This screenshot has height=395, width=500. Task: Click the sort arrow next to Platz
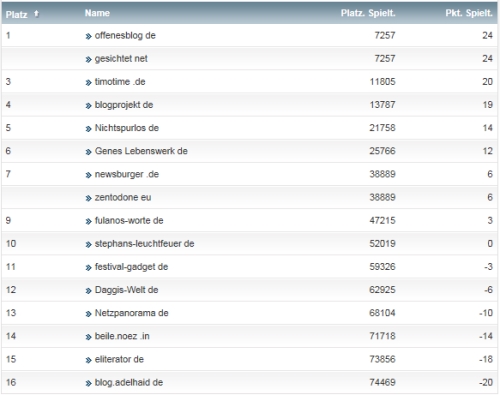coord(37,14)
